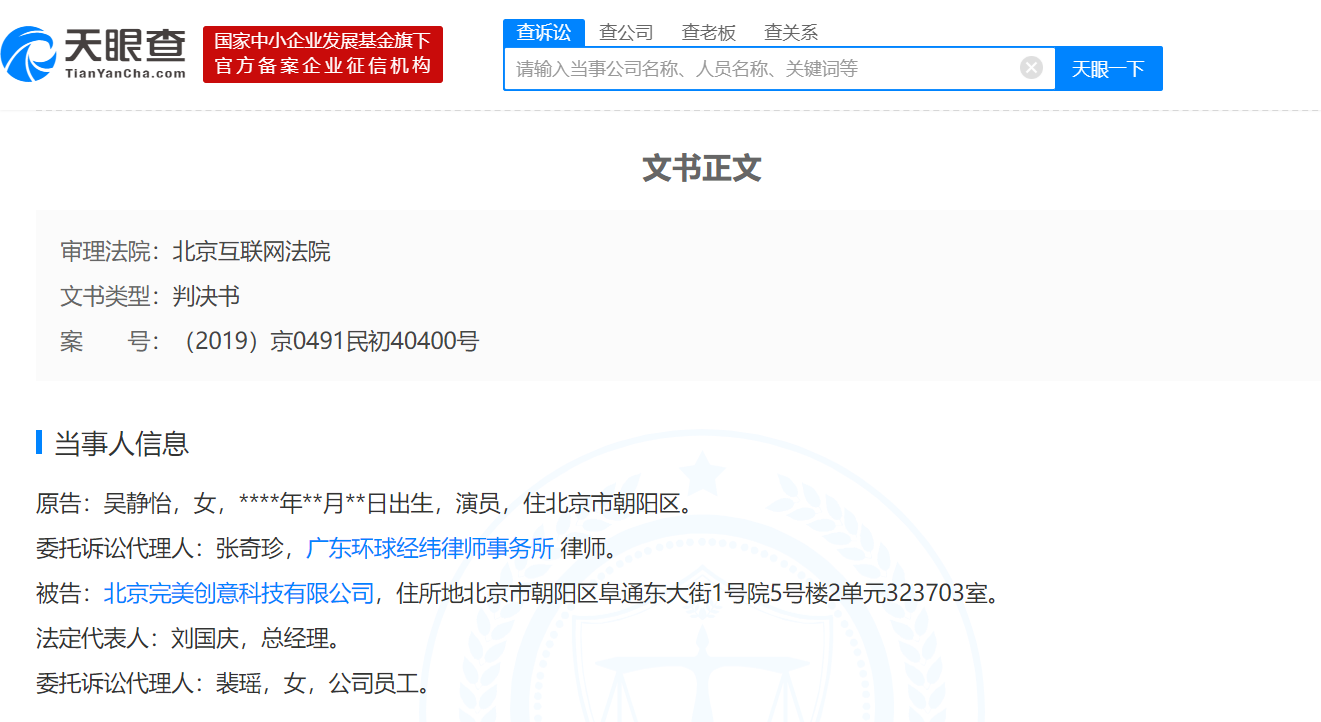Open 广东环球经纬律师事务所 link

(x=429, y=548)
